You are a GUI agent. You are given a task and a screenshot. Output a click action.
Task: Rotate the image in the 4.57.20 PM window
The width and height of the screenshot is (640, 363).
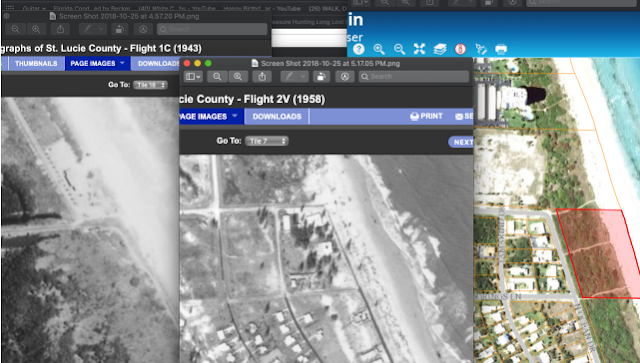120,29
